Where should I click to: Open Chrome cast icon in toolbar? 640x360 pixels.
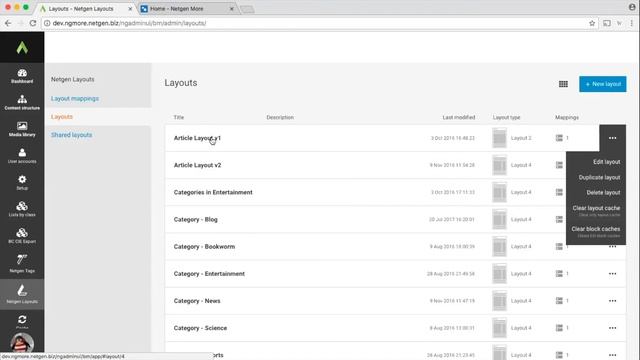(x=607, y=23)
